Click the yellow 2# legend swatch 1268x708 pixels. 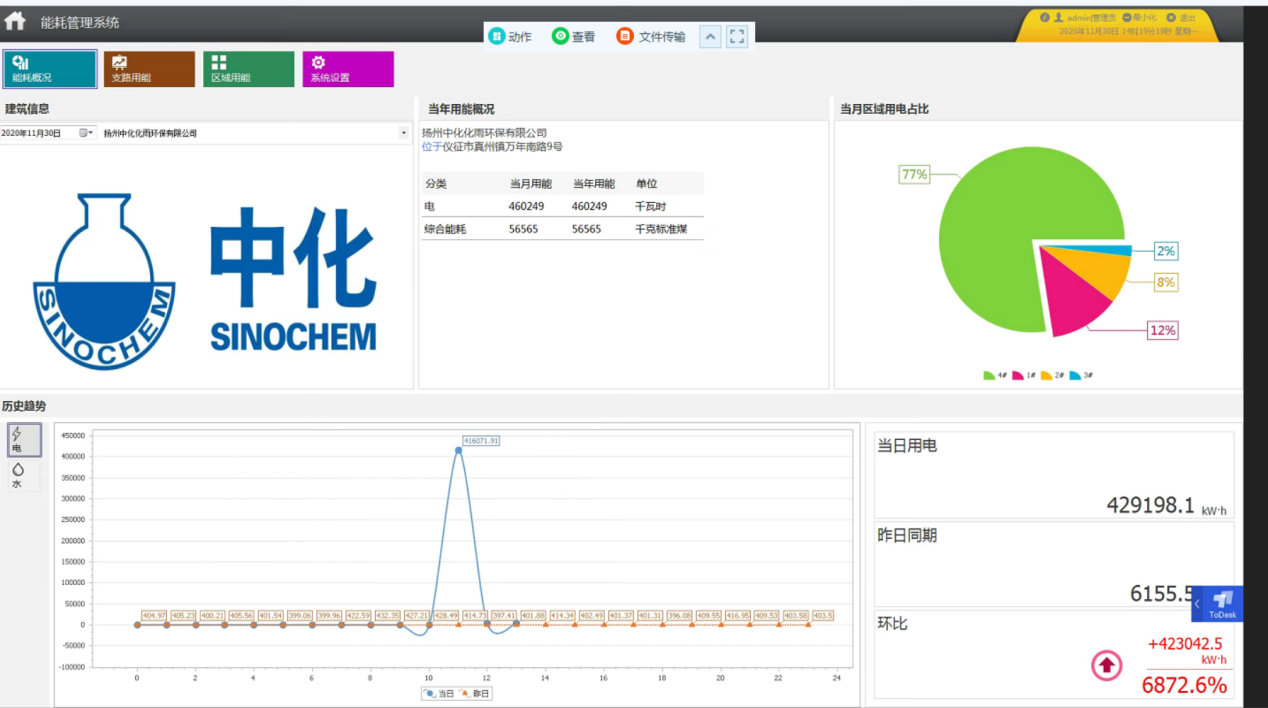tap(1046, 376)
